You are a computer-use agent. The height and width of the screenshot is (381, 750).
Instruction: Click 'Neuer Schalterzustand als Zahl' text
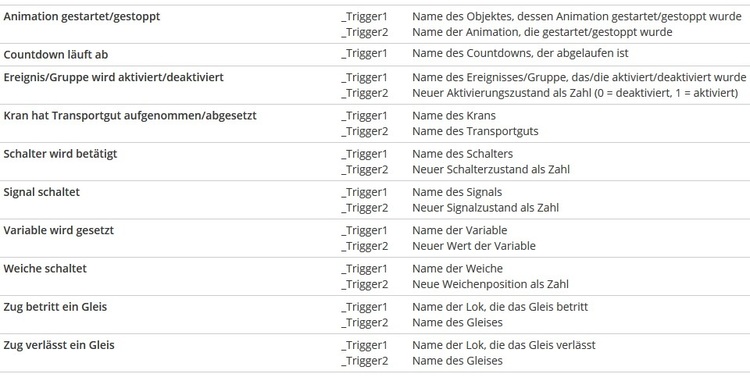pyautogui.click(x=491, y=170)
